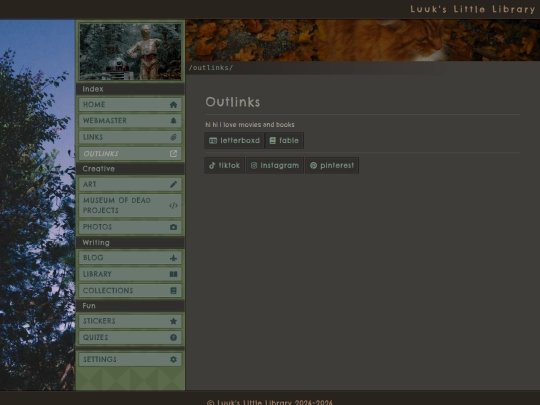Viewport: 540px width, 405px height.
Task: Click the bell icon beside Webmaster
Action: click(173, 121)
